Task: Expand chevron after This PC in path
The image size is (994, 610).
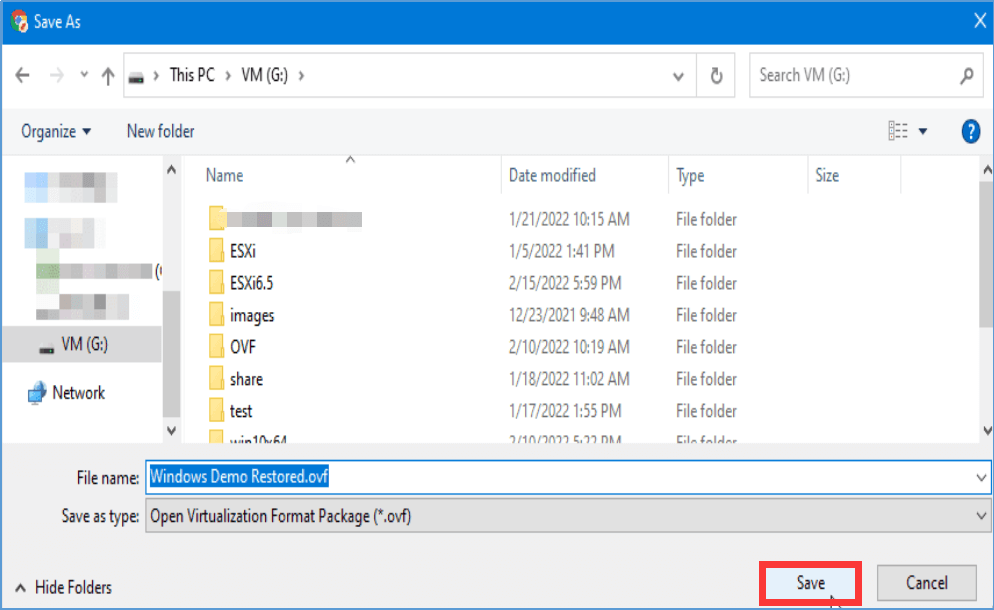Action: coord(228,75)
